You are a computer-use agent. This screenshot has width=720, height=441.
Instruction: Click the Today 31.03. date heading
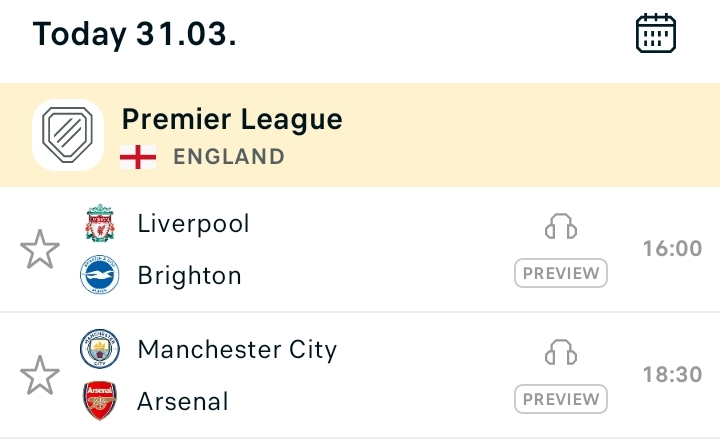(x=135, y=34)
